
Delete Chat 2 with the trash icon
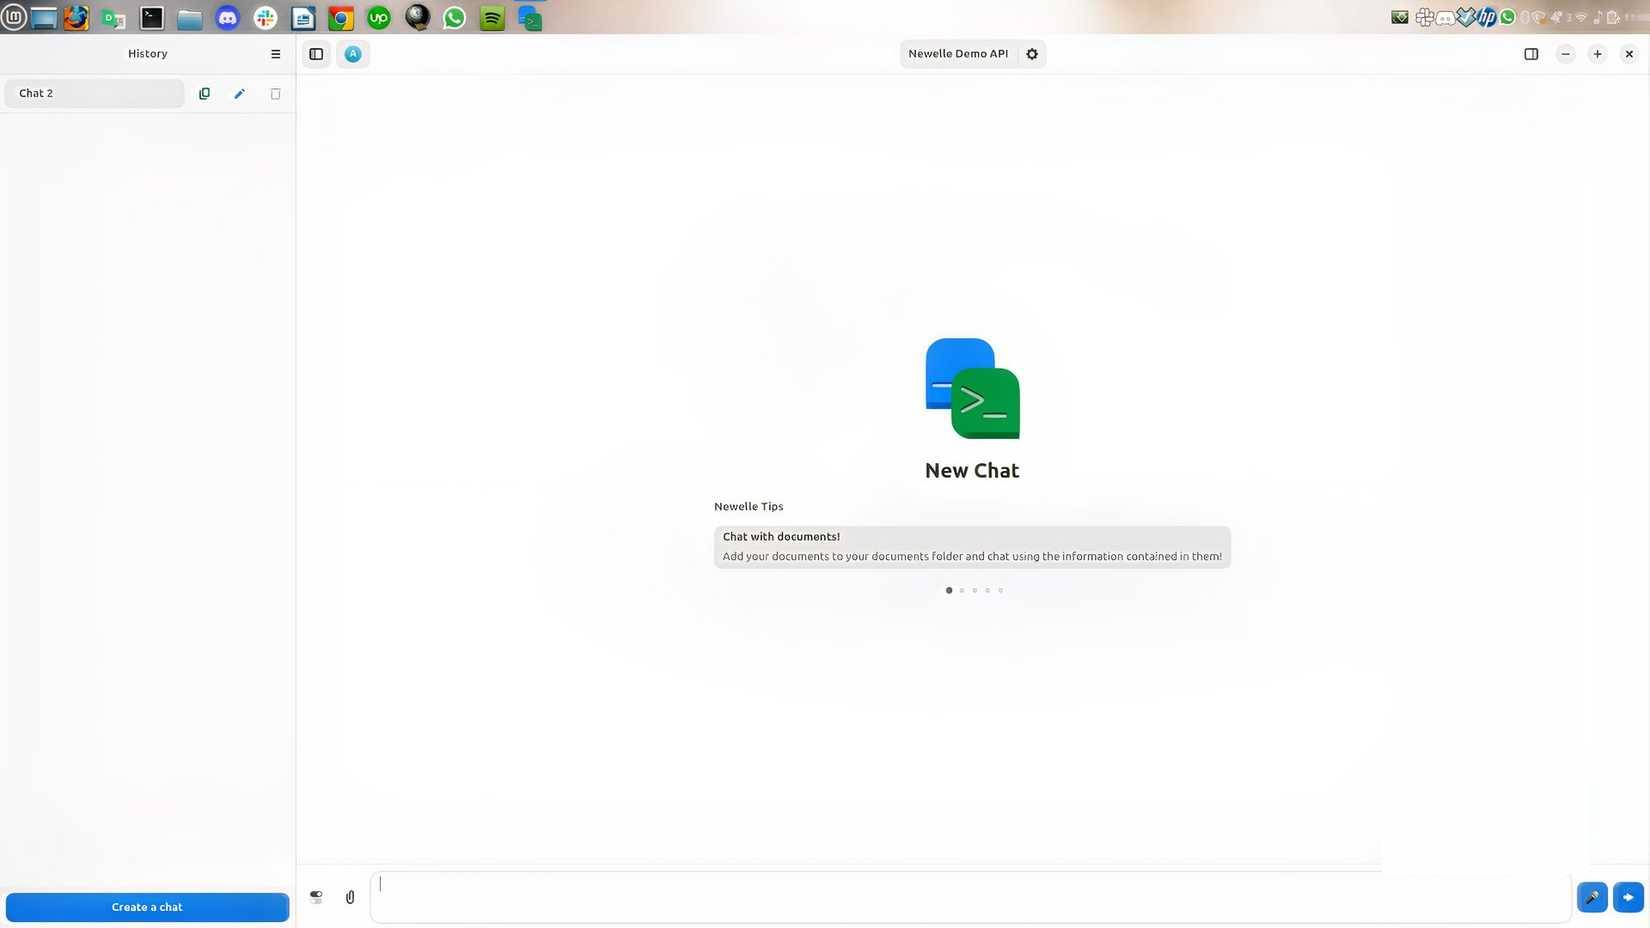click(275, 93)
